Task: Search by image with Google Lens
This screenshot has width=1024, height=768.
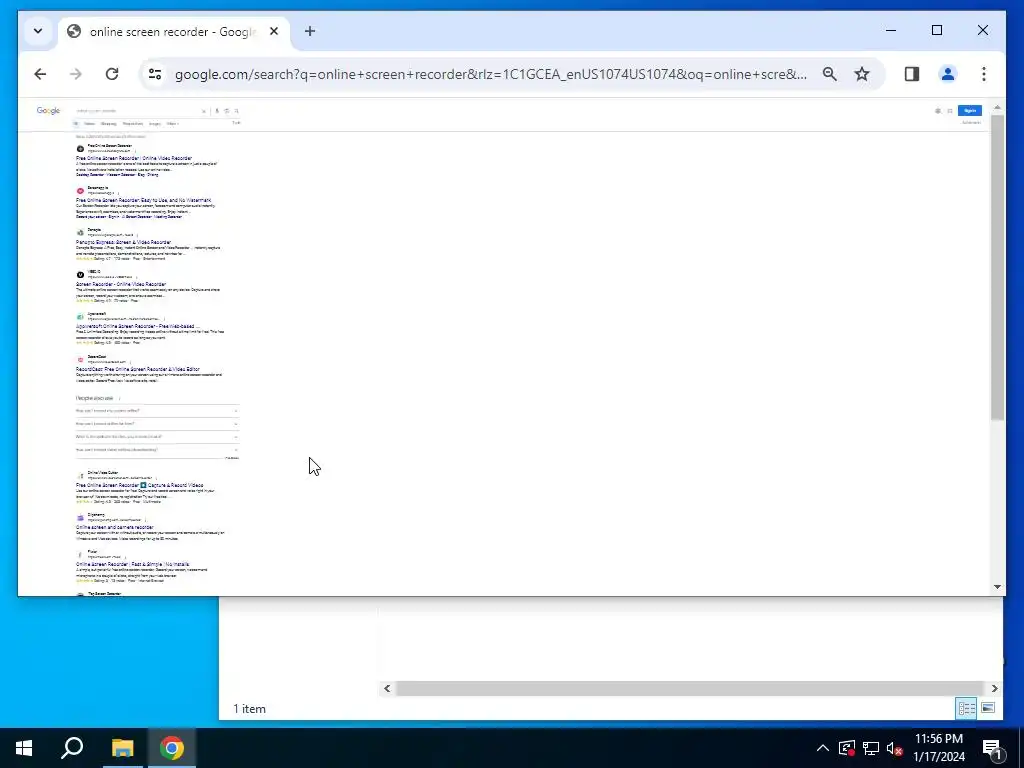Action: (x=227, y=111)
